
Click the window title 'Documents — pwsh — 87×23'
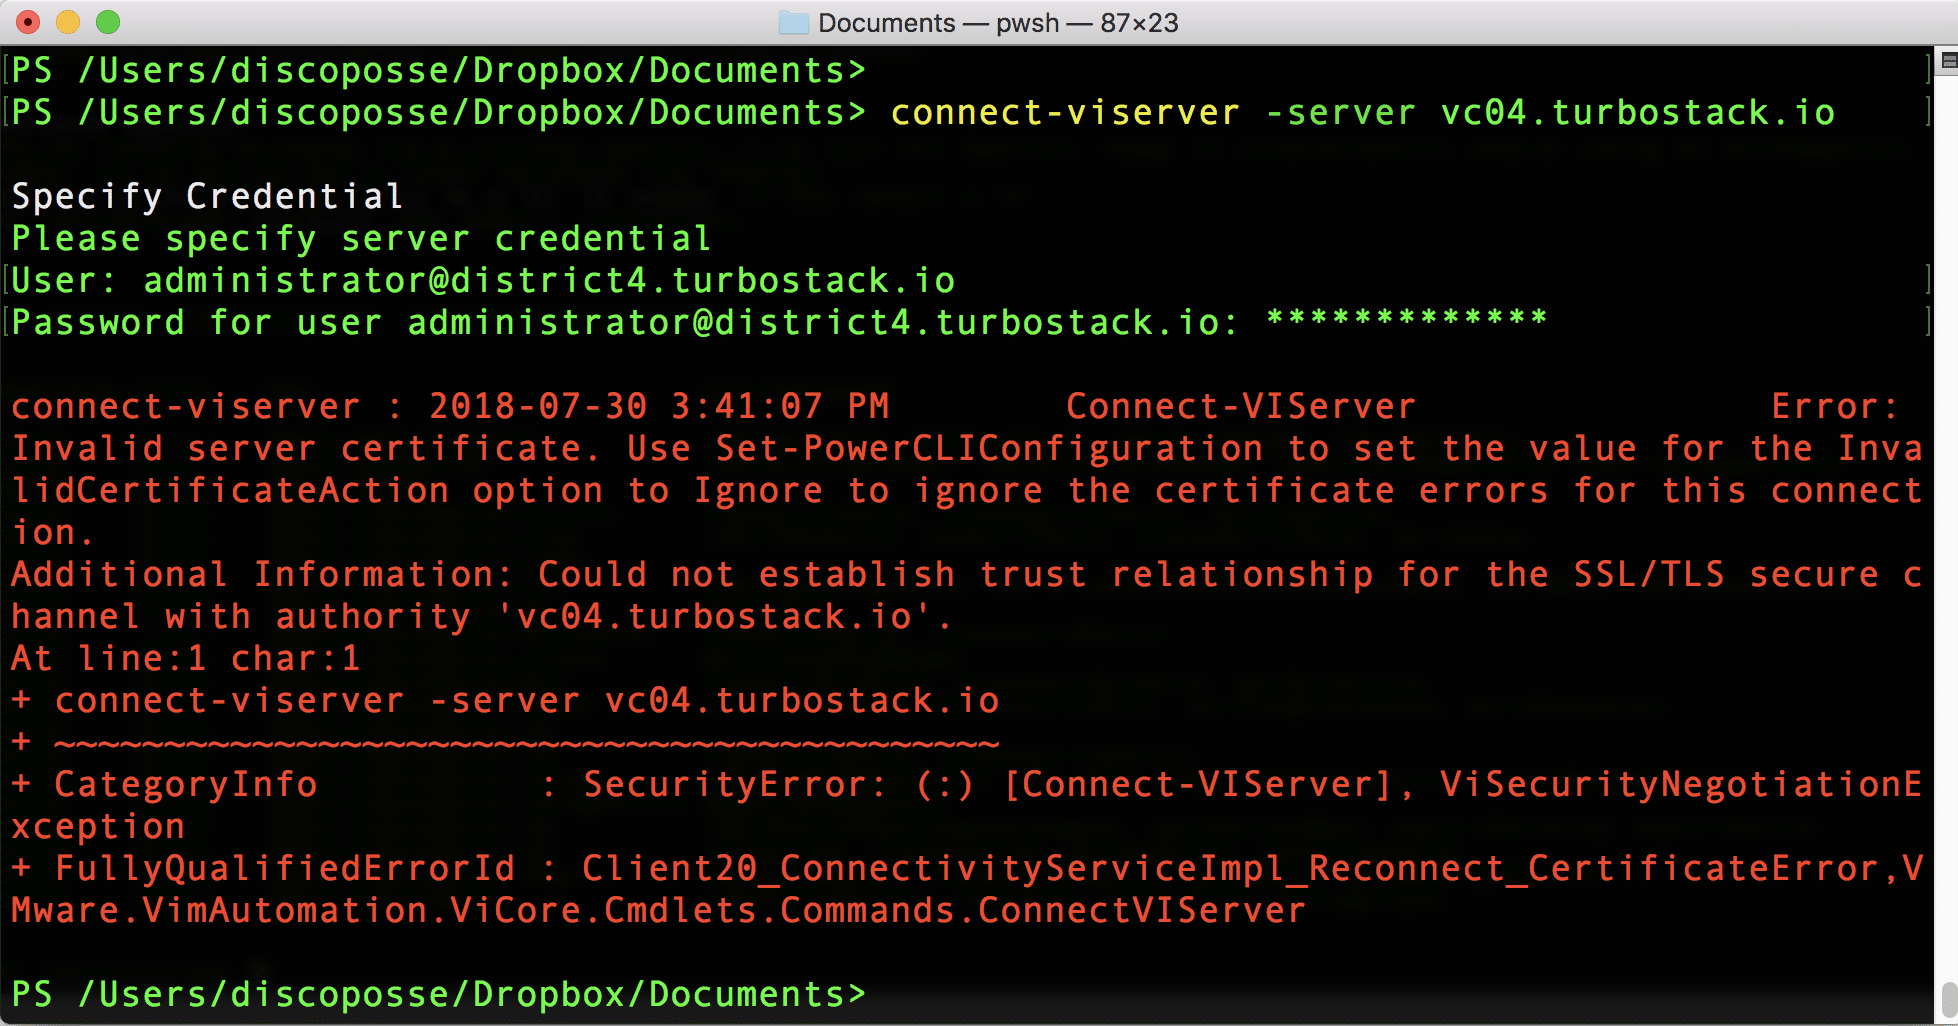997,23
